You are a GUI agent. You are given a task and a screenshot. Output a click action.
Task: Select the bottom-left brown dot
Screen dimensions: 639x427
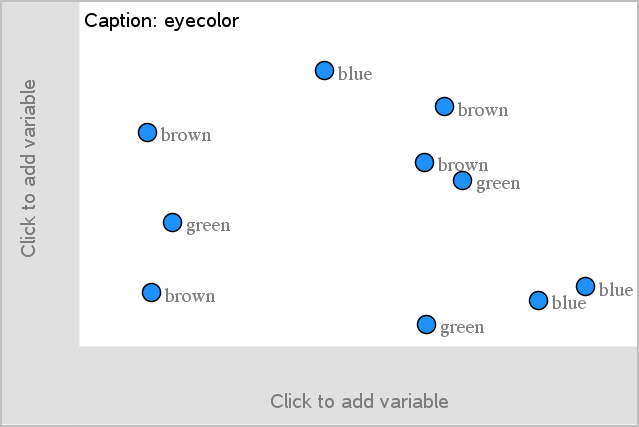coord(151,292)
